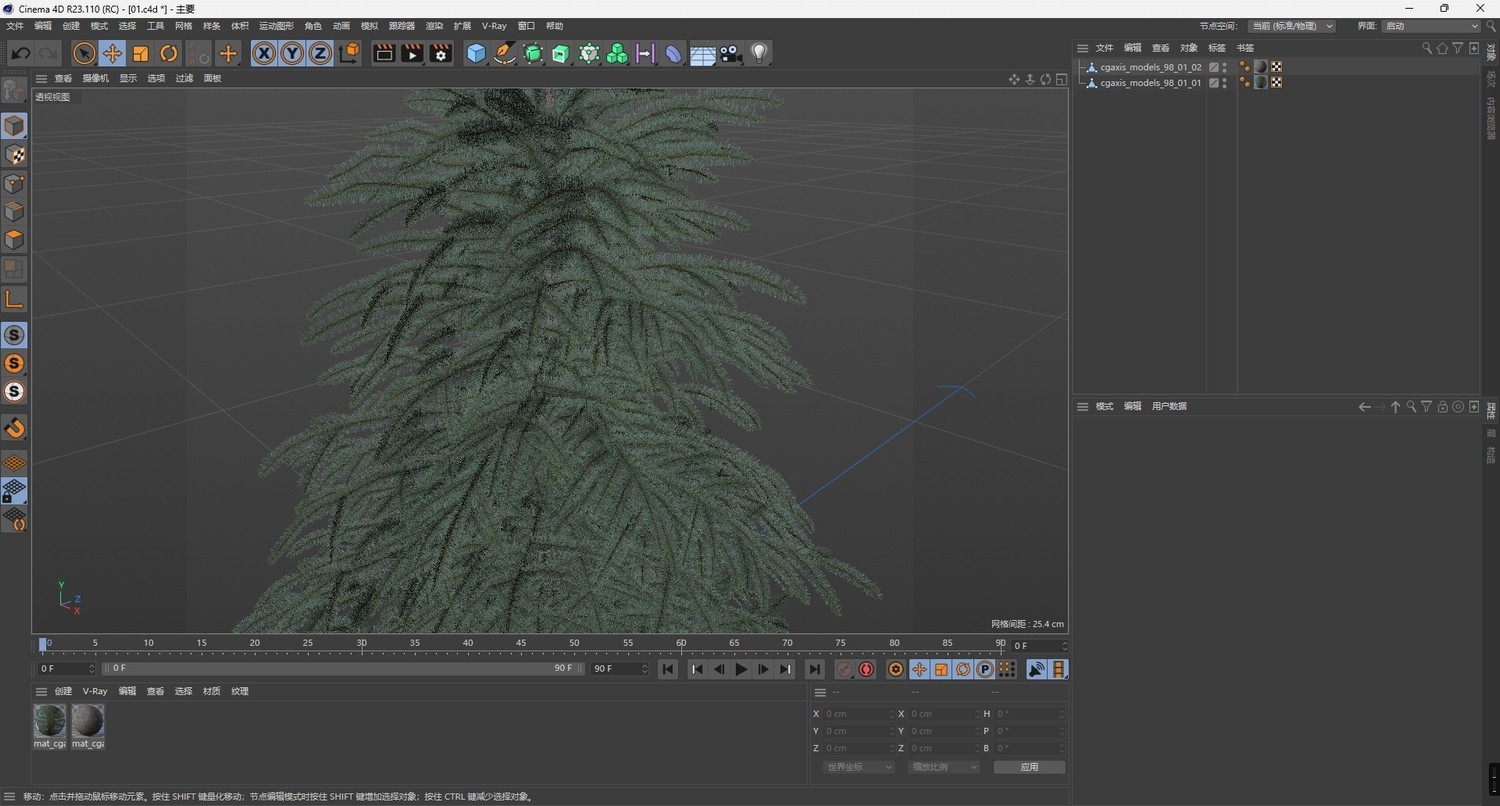
Task: Open the V-Ray menu in the menu bar
Action: tap(493, 25)
